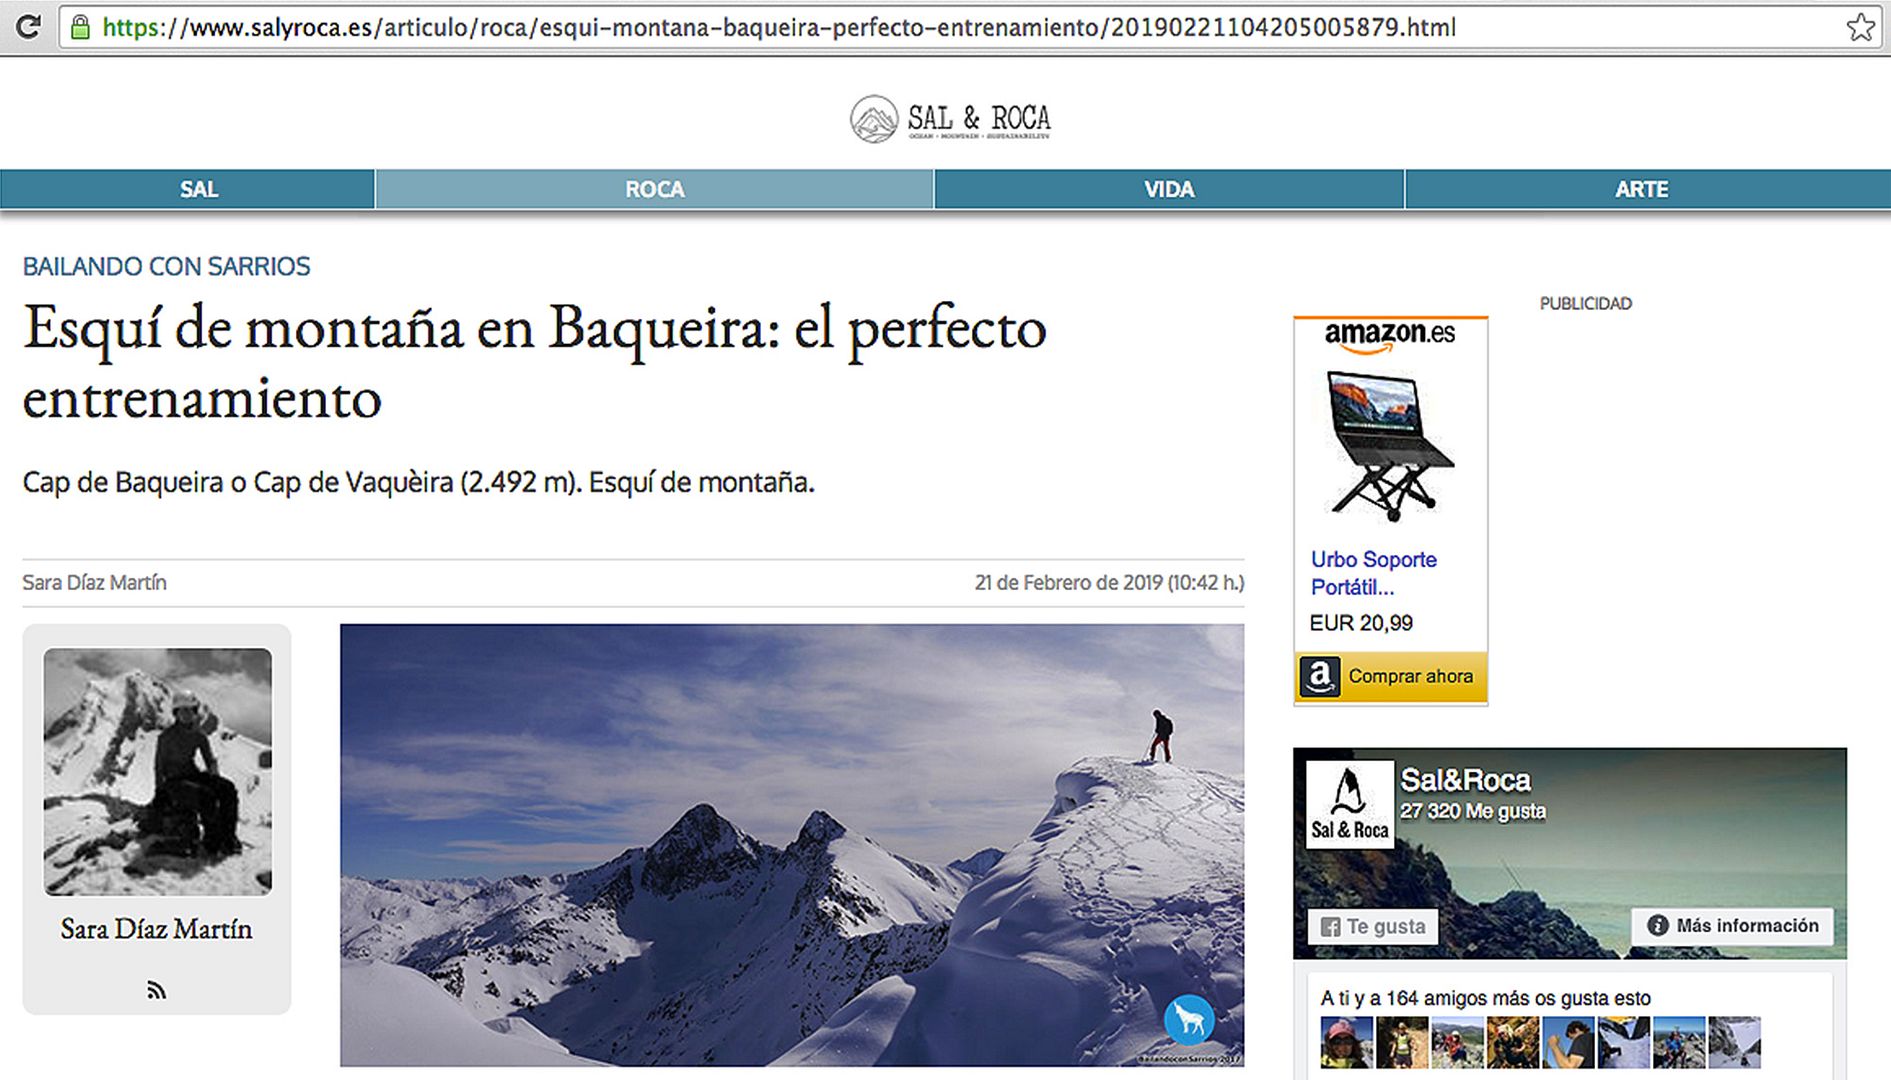Viewport: 1891px width, 1080px height.
Task: Click the secure padlock icon
Action: click(x=80, y=27)
